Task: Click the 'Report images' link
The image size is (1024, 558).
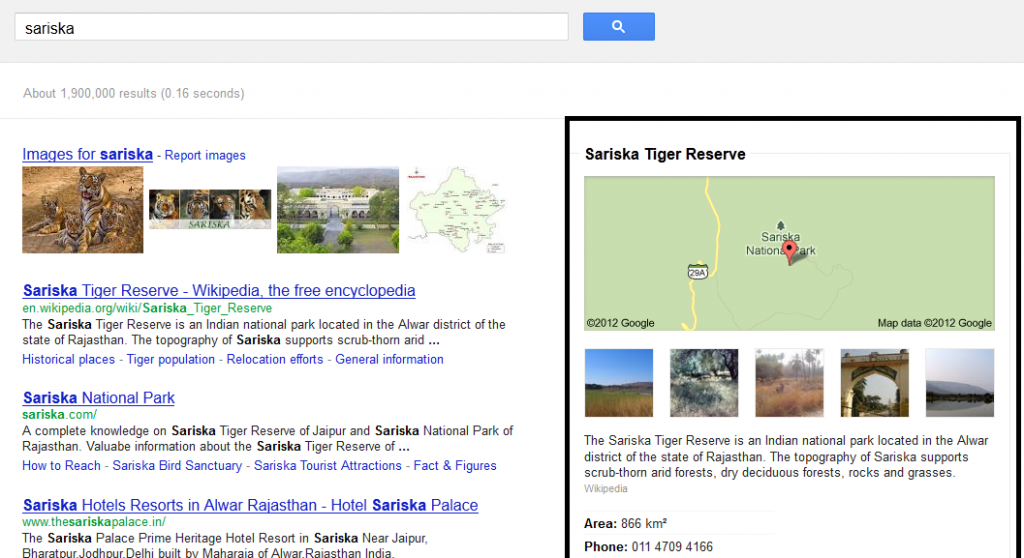Action: pos(205,156)
